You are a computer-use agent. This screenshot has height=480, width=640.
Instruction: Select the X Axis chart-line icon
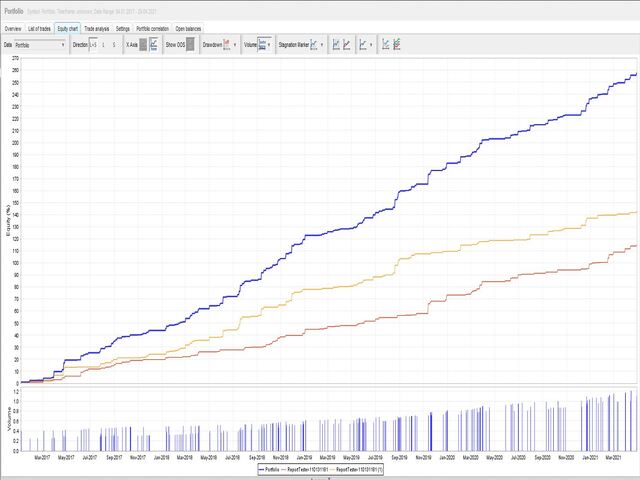pos(153,44)
